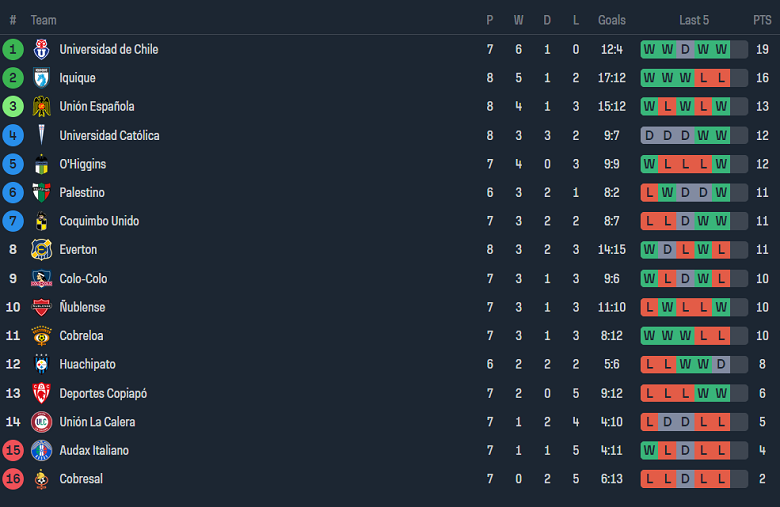780x507 pixels.
Task: Click the Iquique team logo
Action: coord(41,78)
